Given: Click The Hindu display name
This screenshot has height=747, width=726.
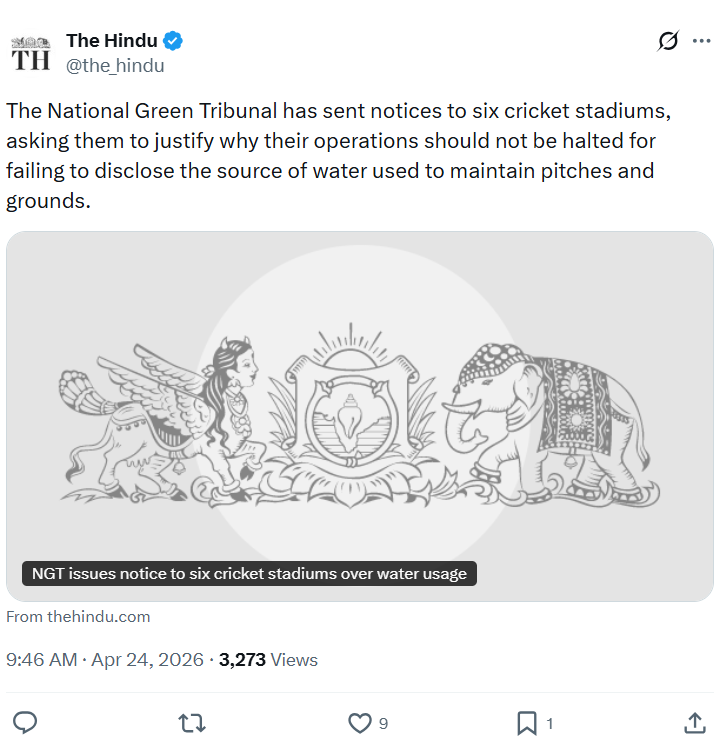Looking at the screenshot, I should (x=111, y=41).
